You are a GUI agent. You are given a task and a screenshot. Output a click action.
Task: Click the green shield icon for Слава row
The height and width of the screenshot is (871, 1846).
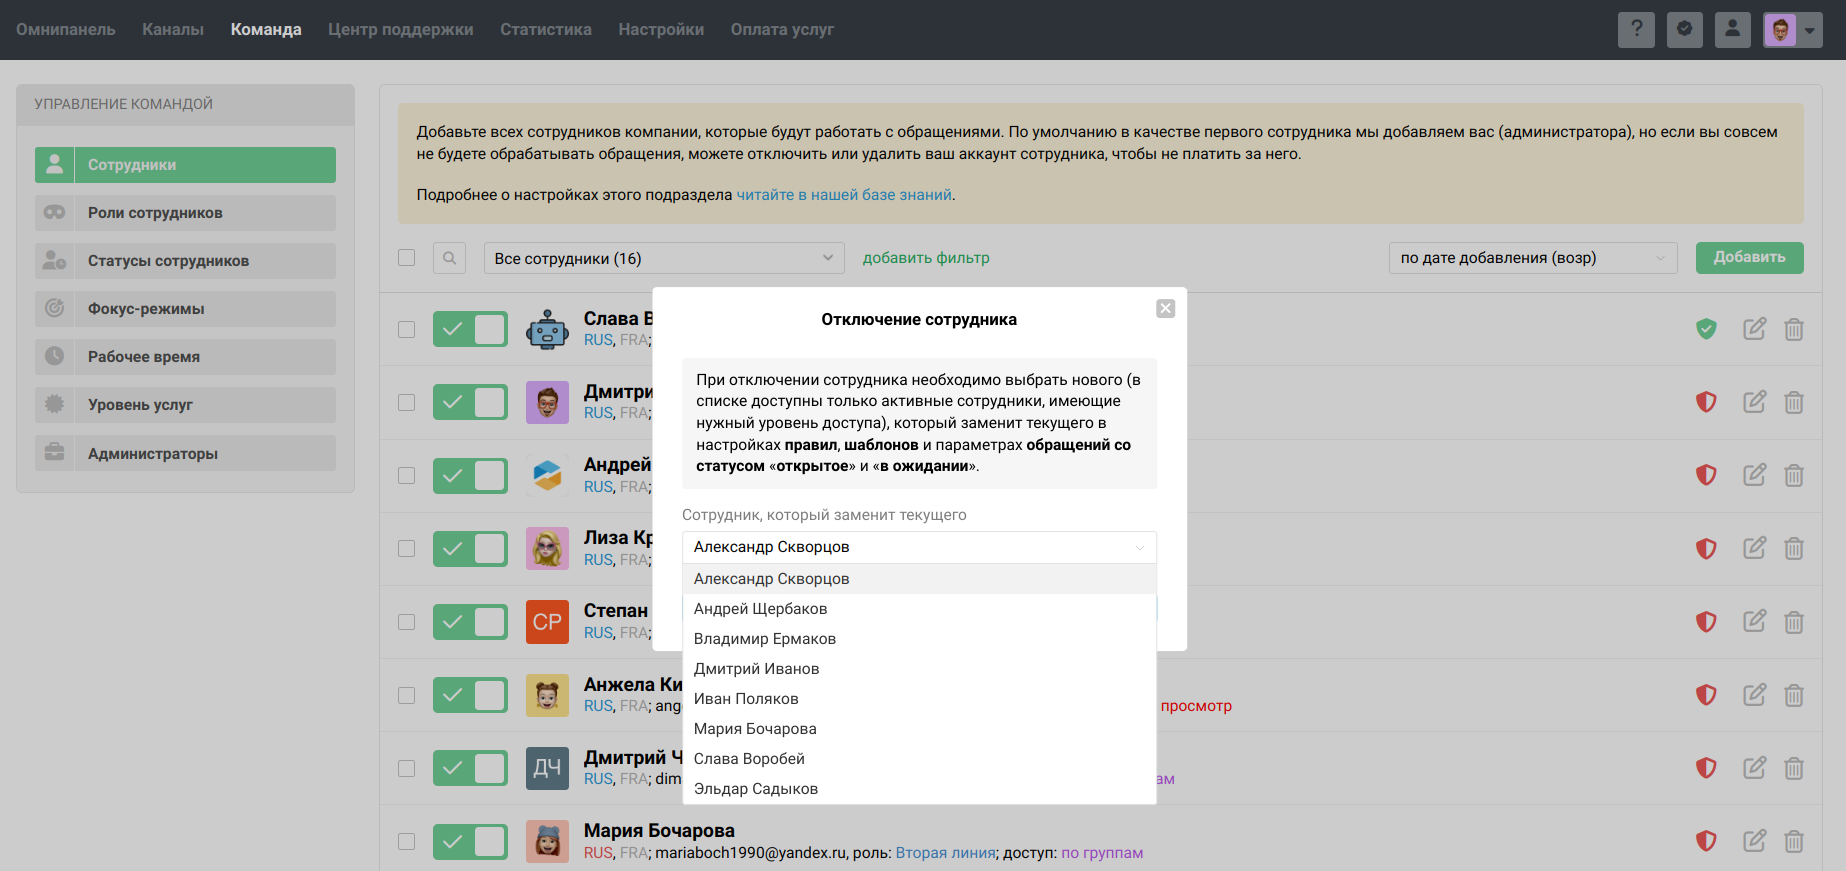point(1706,329)
